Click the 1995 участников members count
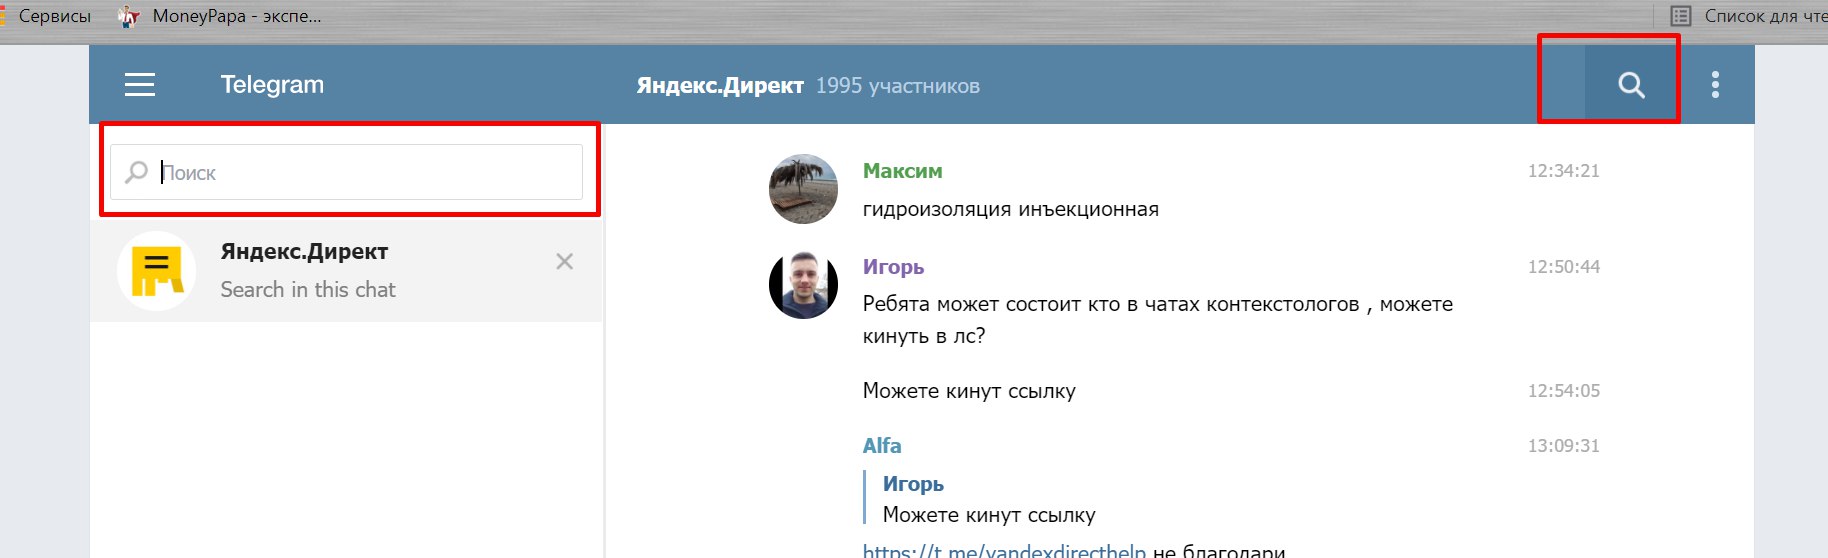The width and height of the screenshot is (1828, 558). point(898,86)
